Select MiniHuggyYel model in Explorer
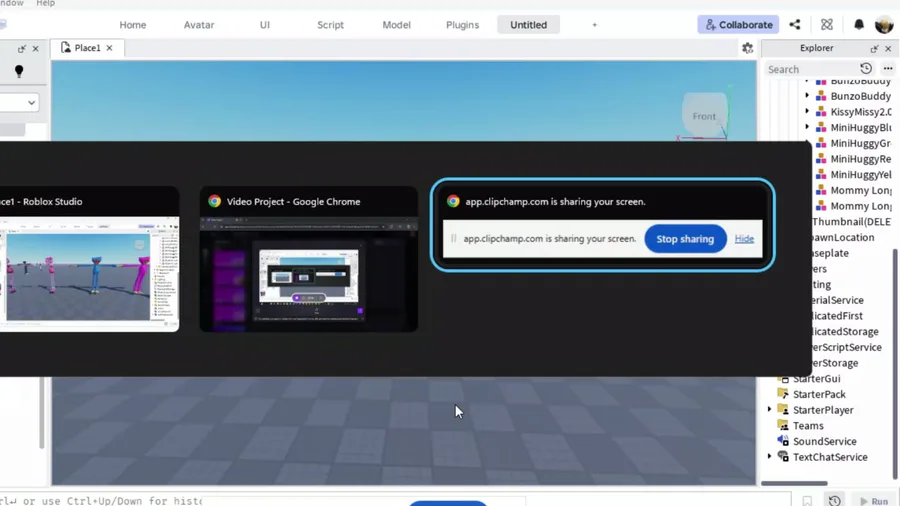Viewport: 900px width, 506px height. pos(860,174)
